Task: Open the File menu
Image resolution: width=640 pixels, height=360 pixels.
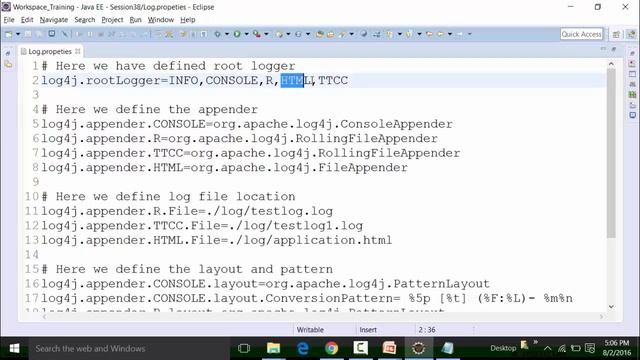Action: click(9, 20)
